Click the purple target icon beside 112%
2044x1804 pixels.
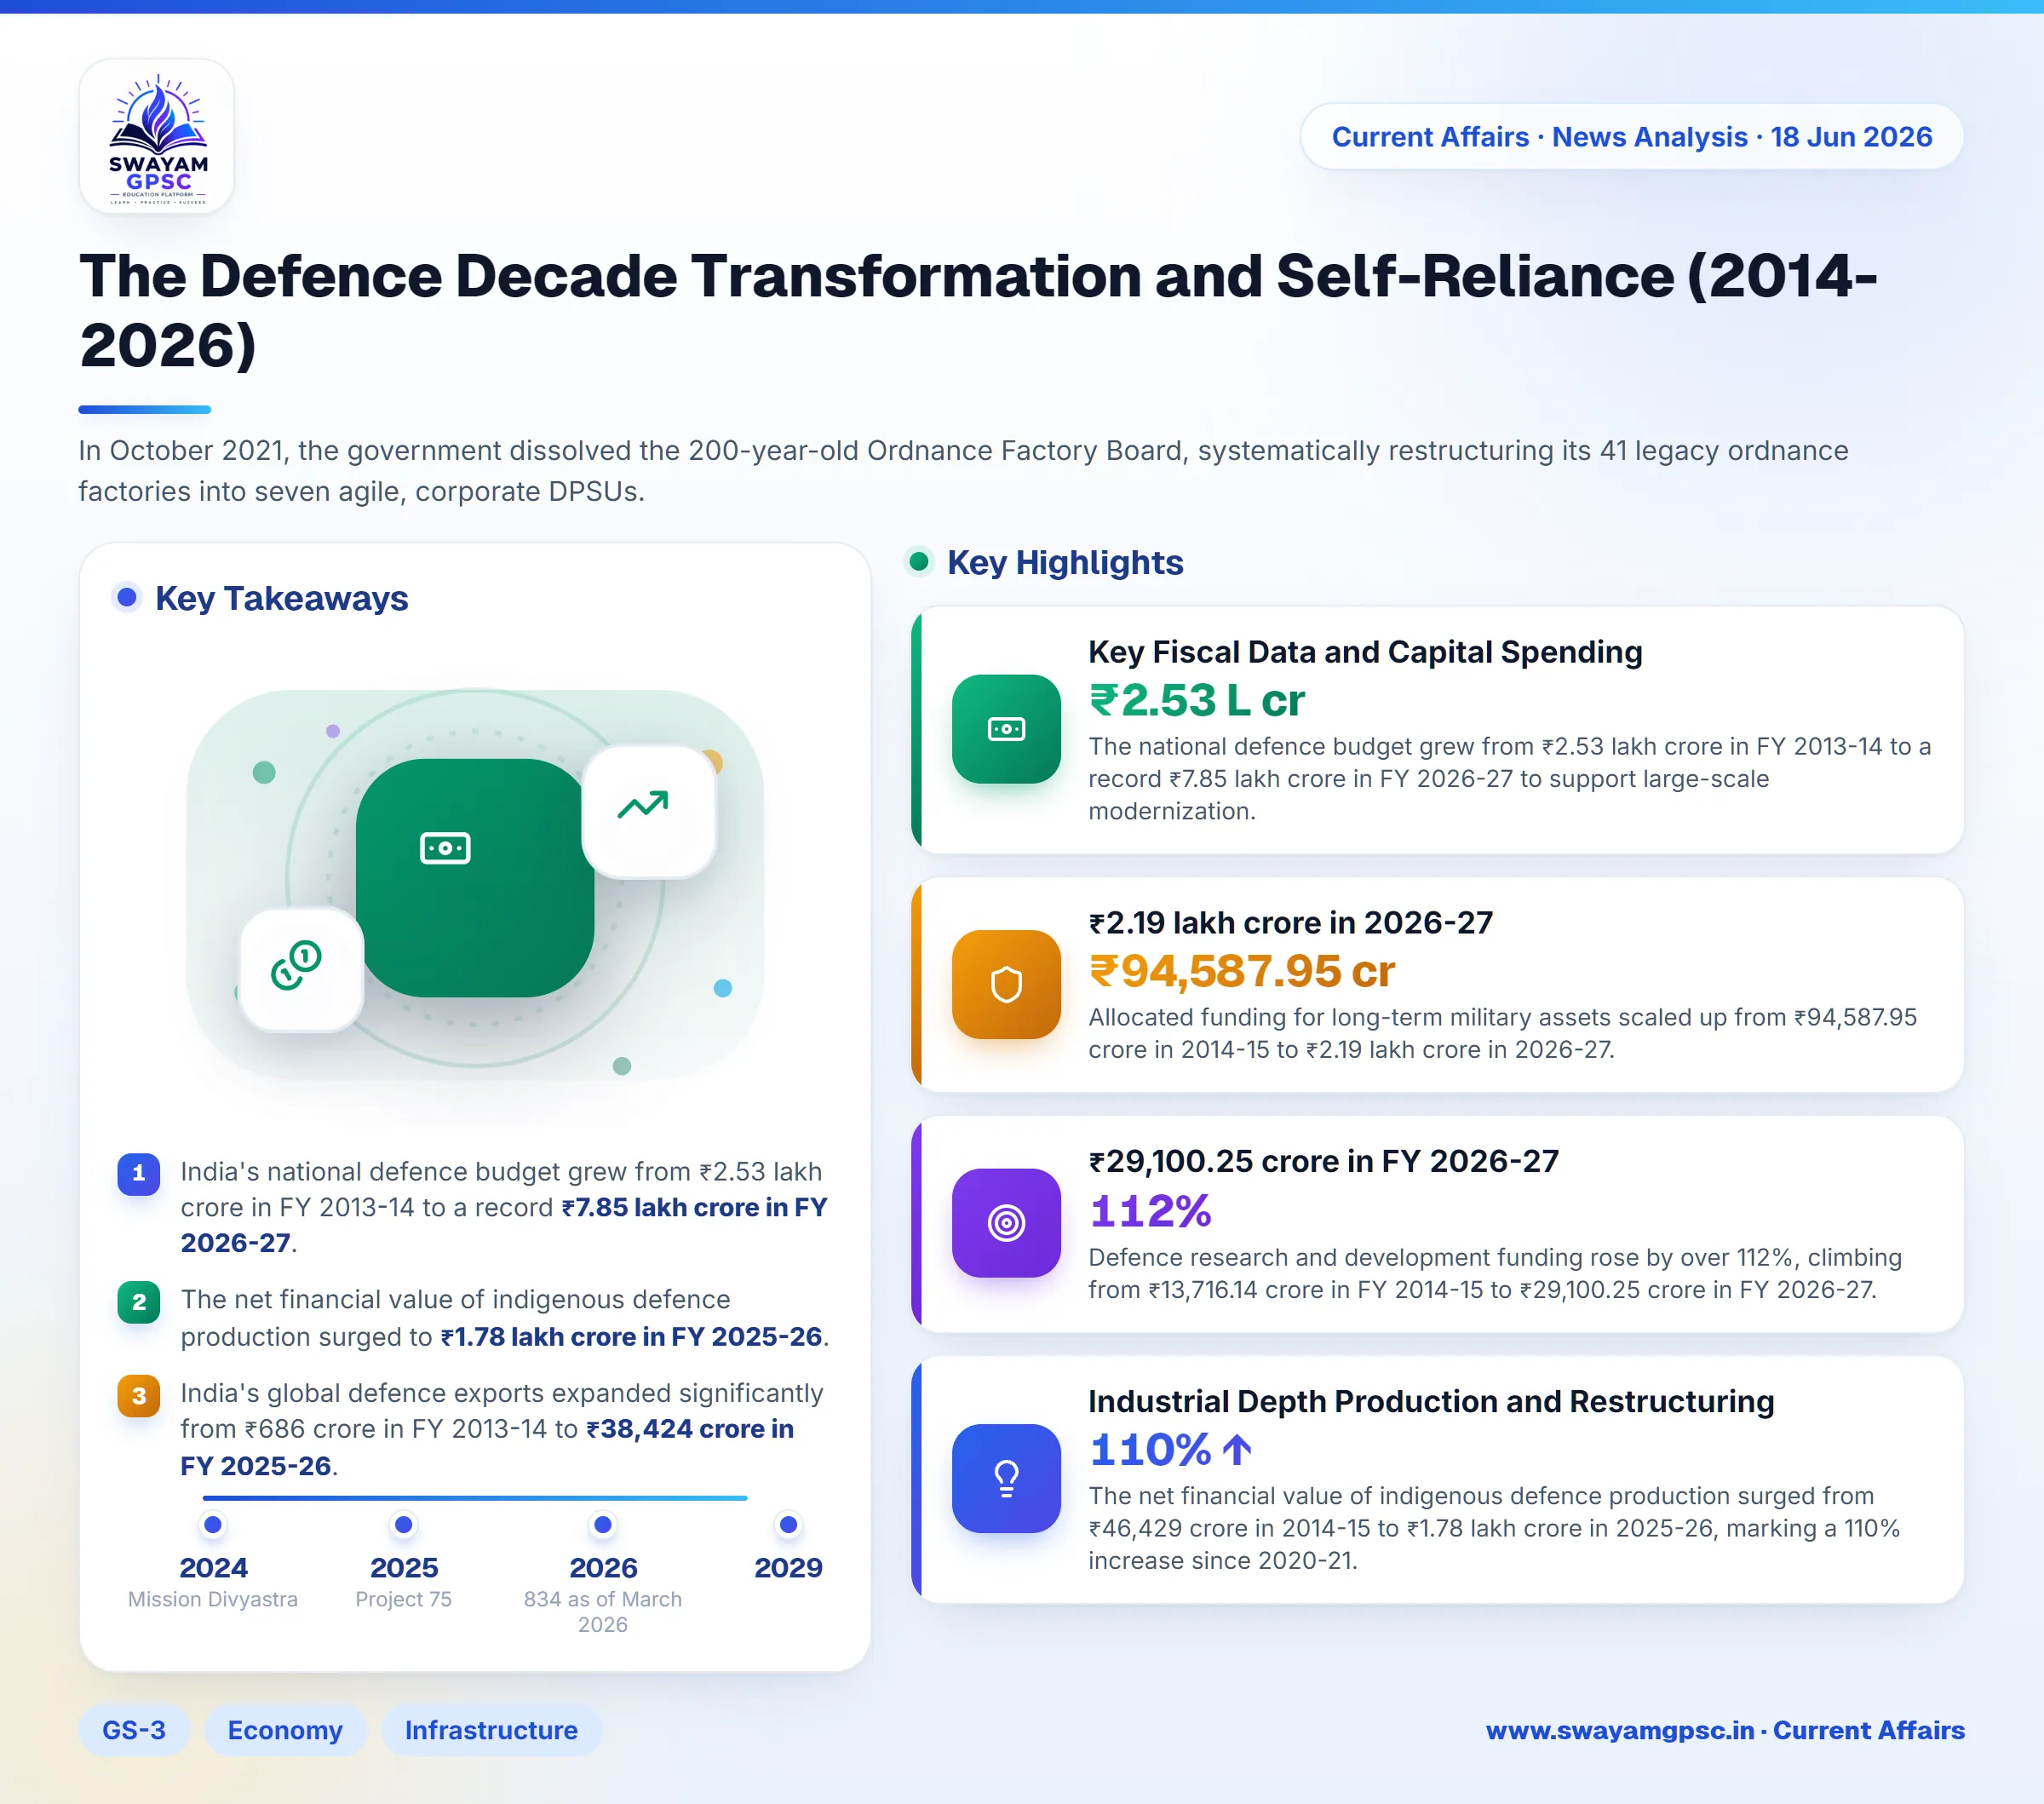tap(1006, 1223)
